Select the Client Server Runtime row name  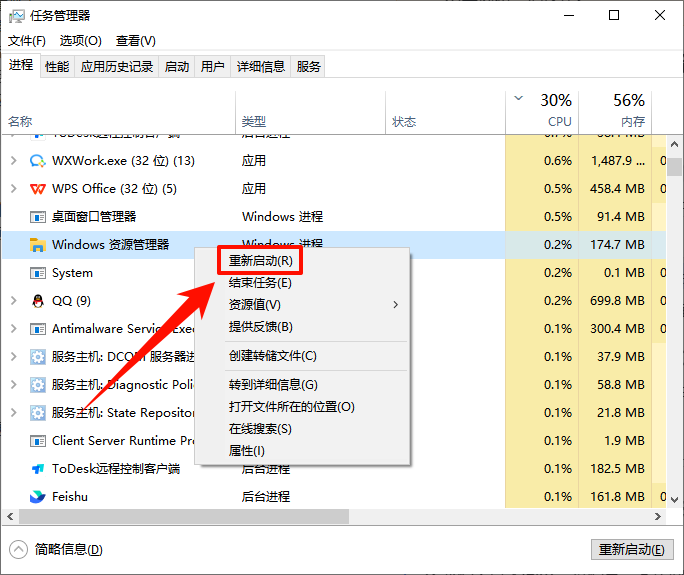coord(123,441)
